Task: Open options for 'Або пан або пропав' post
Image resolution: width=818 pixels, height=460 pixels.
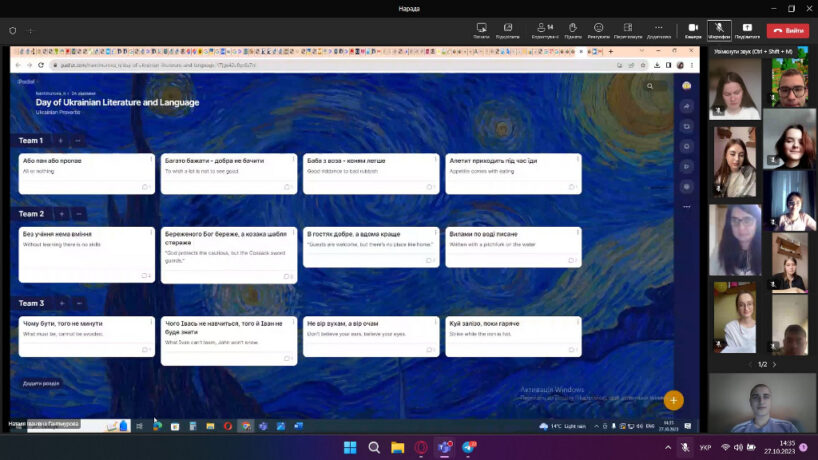Action: [152, 160]
